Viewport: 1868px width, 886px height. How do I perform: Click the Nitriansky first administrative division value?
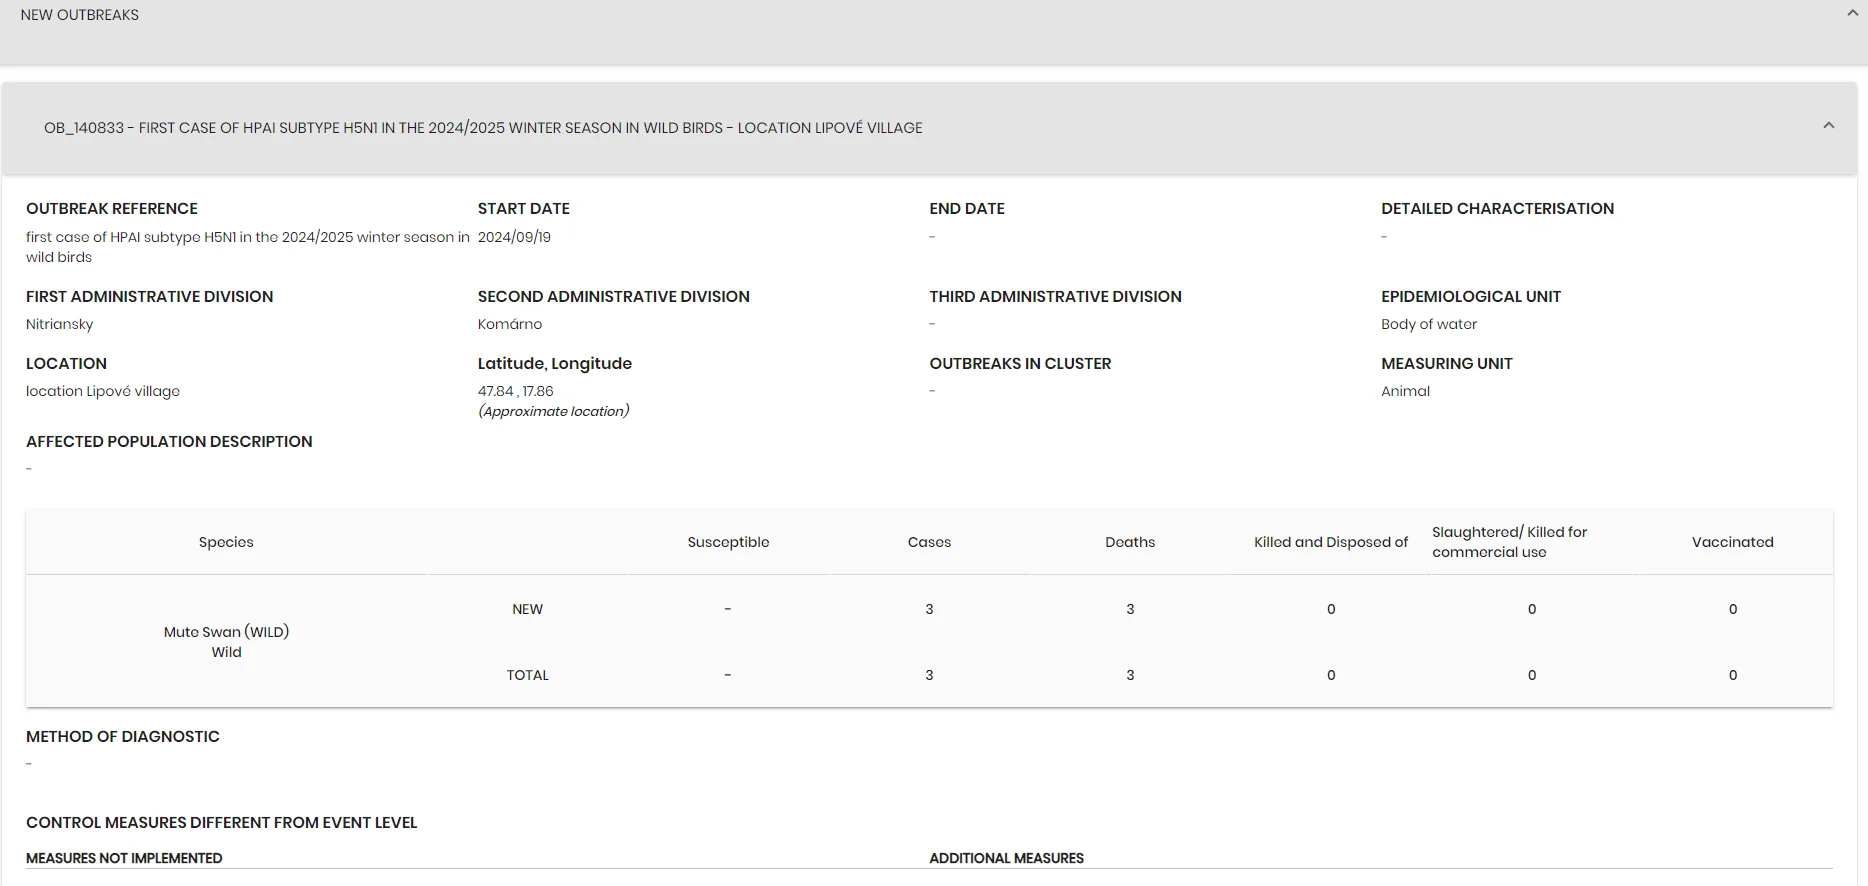[x=60, y=324]
